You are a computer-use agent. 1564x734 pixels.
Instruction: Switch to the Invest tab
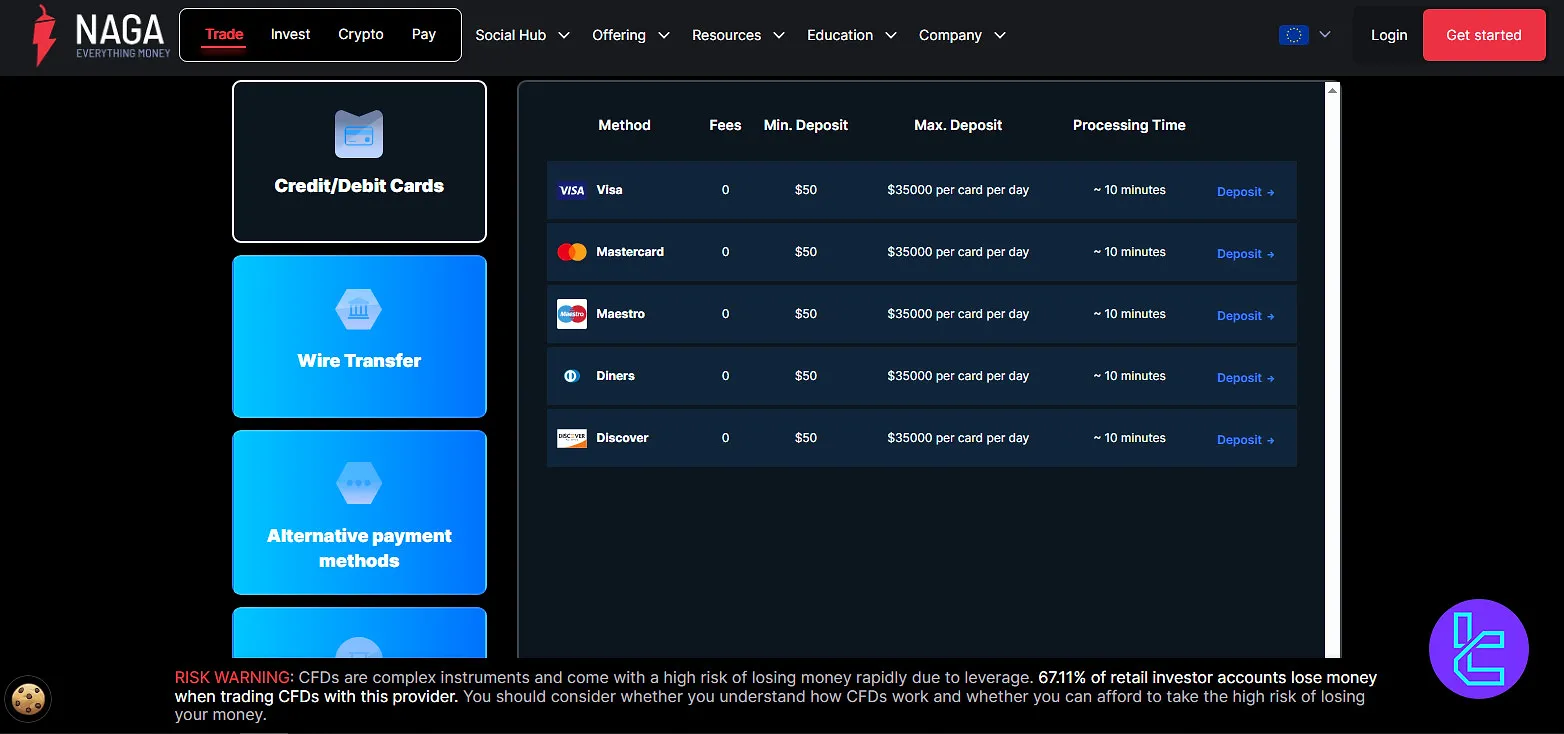coord(290,34)
